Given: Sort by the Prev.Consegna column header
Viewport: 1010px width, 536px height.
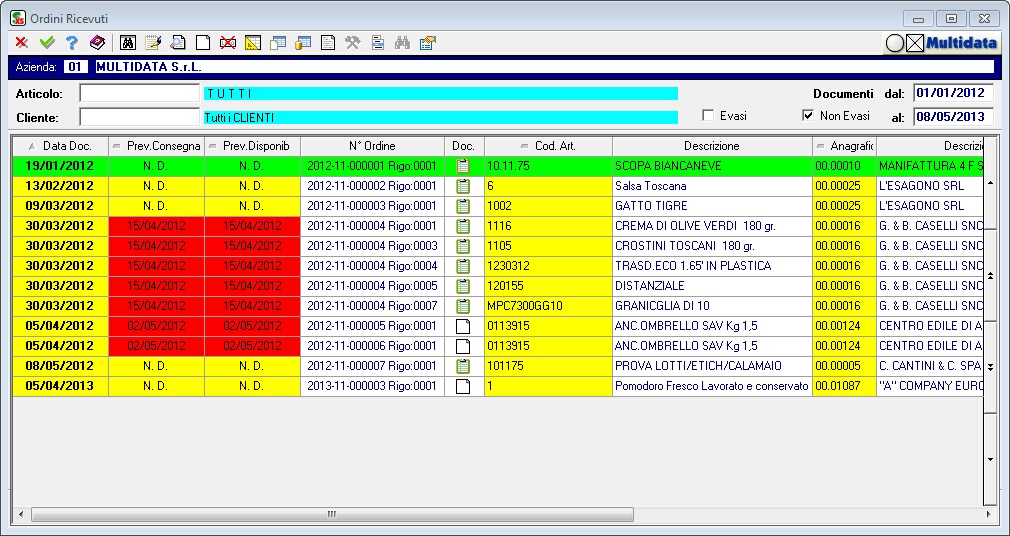Looking at the screenshot, I should 157,146.
